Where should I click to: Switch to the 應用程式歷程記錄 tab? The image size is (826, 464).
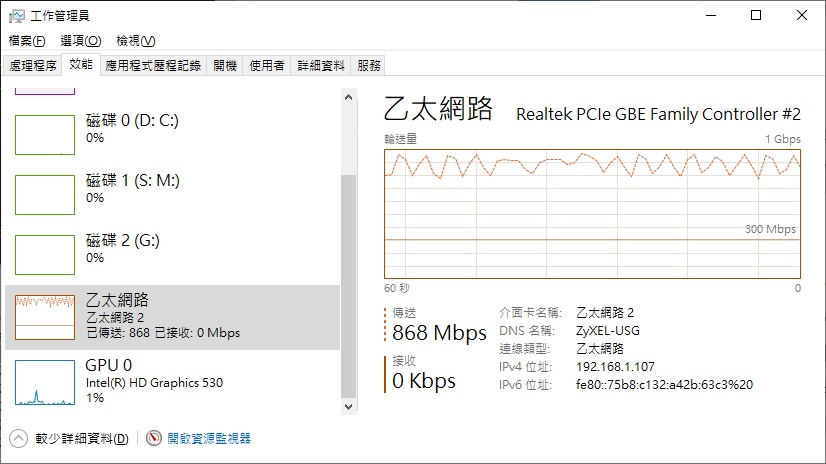[x=153, y=65]
